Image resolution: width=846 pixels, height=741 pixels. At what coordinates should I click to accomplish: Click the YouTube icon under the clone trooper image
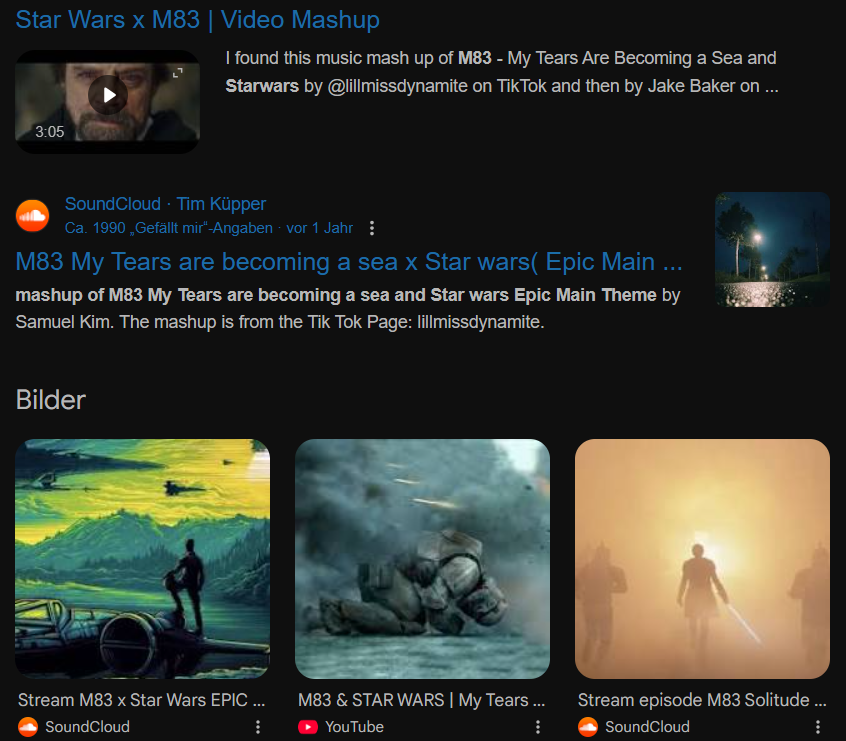[308, 727]
